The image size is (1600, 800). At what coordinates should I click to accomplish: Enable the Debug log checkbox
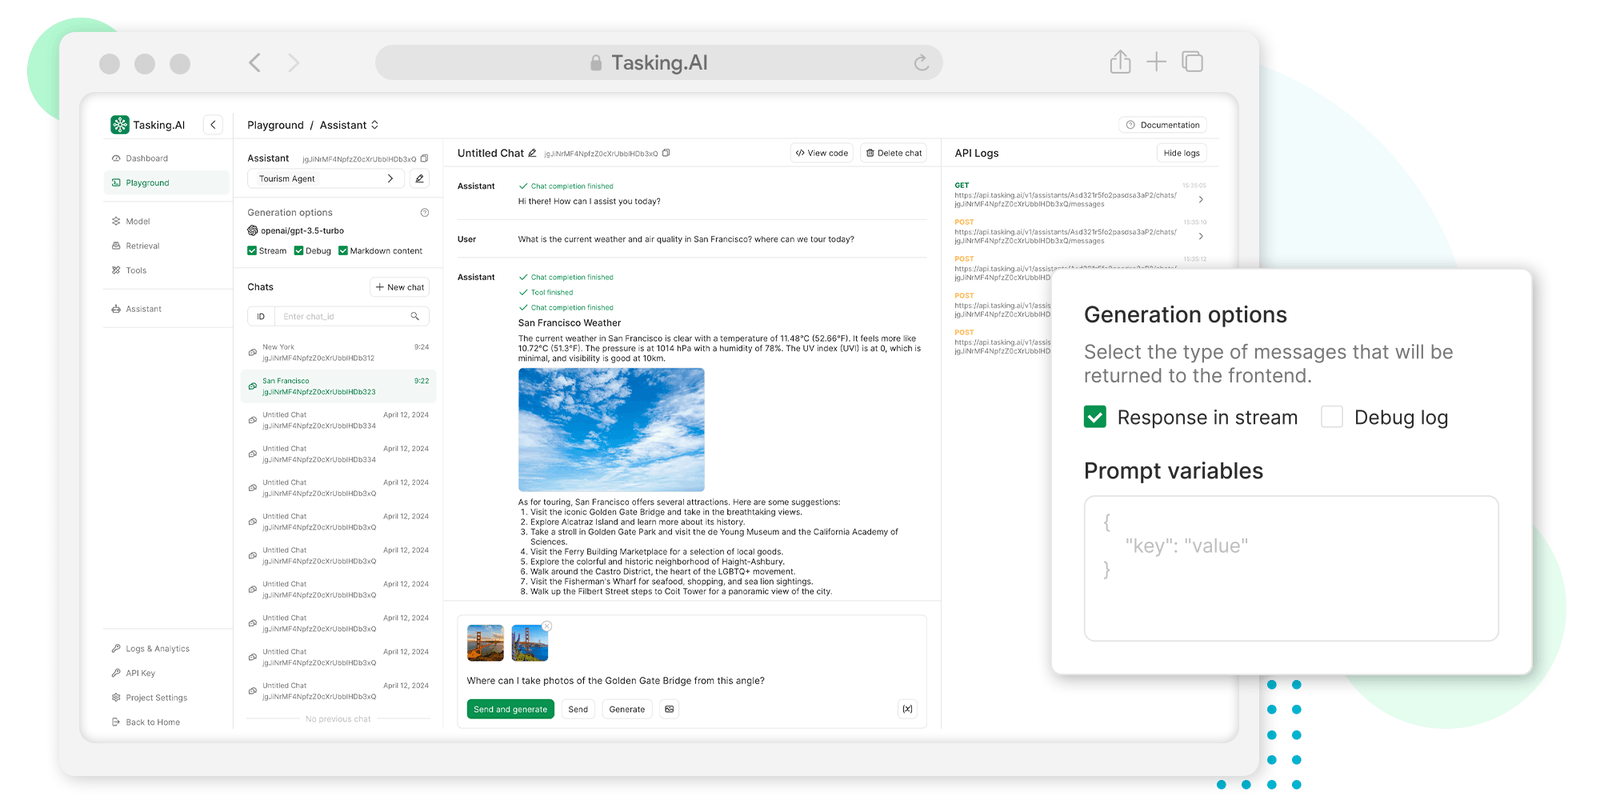(1331, 417)
